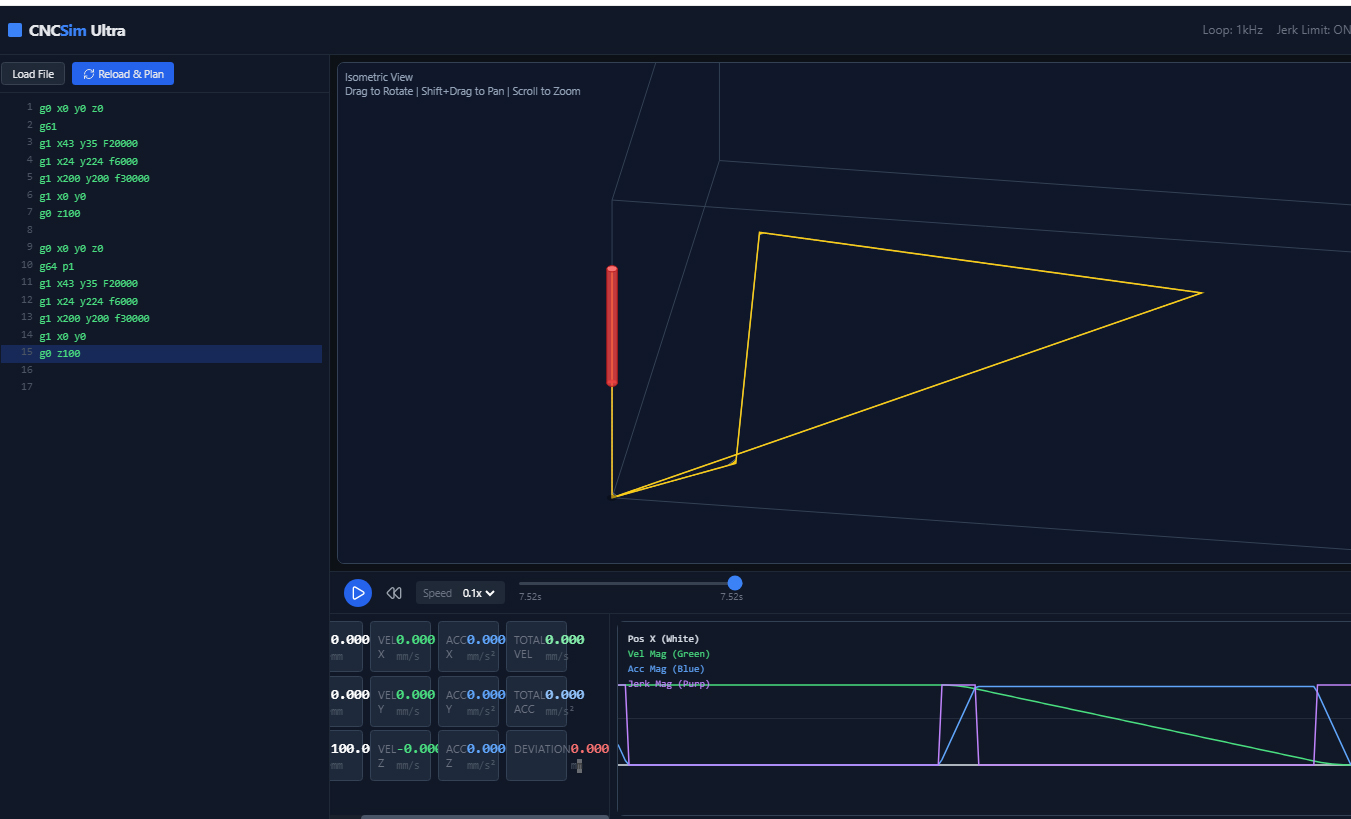Click the timeline scrubber handle
This screenshot has width=1351, height=819.
click(x=735, y=583)
